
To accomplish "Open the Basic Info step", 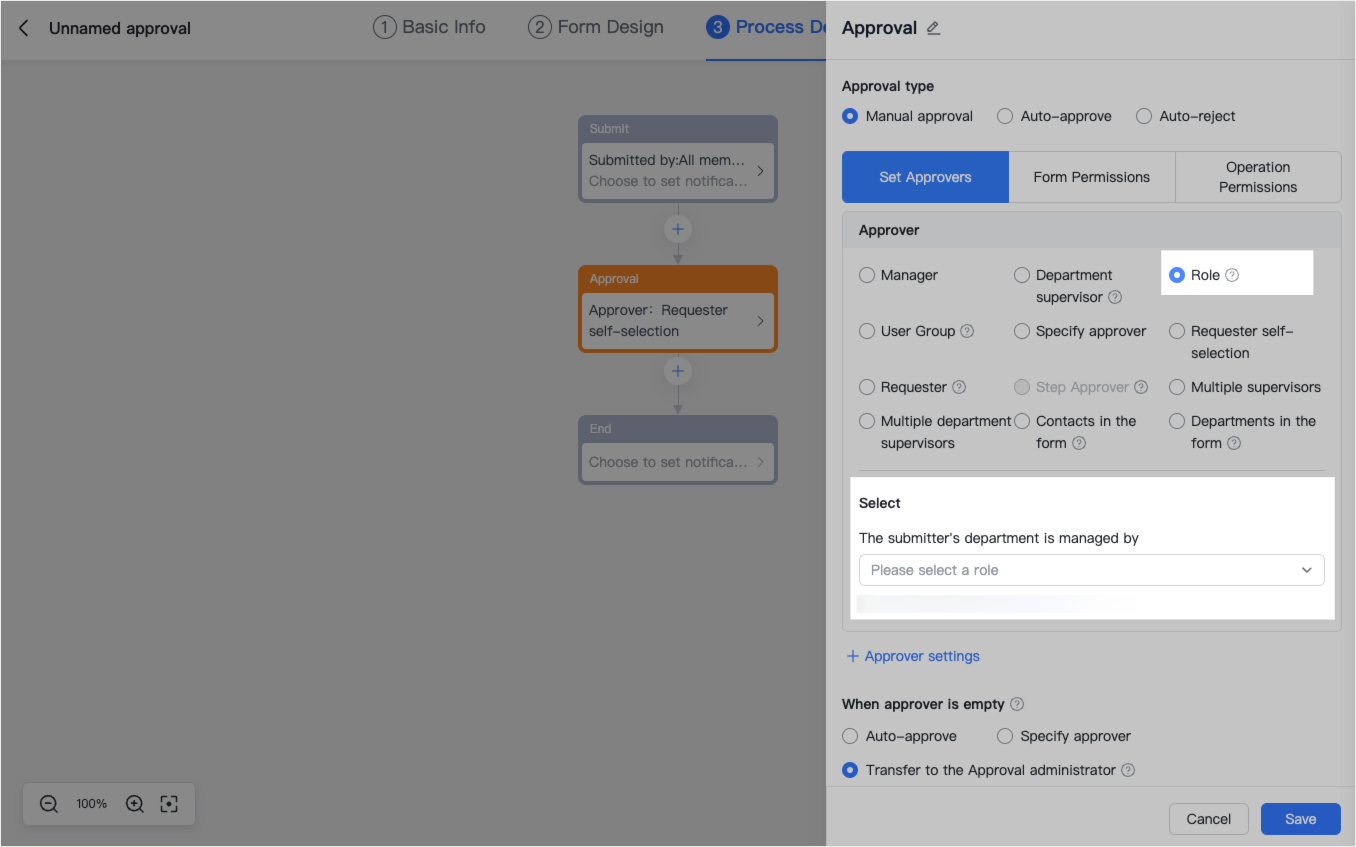I will pyautogui.click(x=429, y=26).
